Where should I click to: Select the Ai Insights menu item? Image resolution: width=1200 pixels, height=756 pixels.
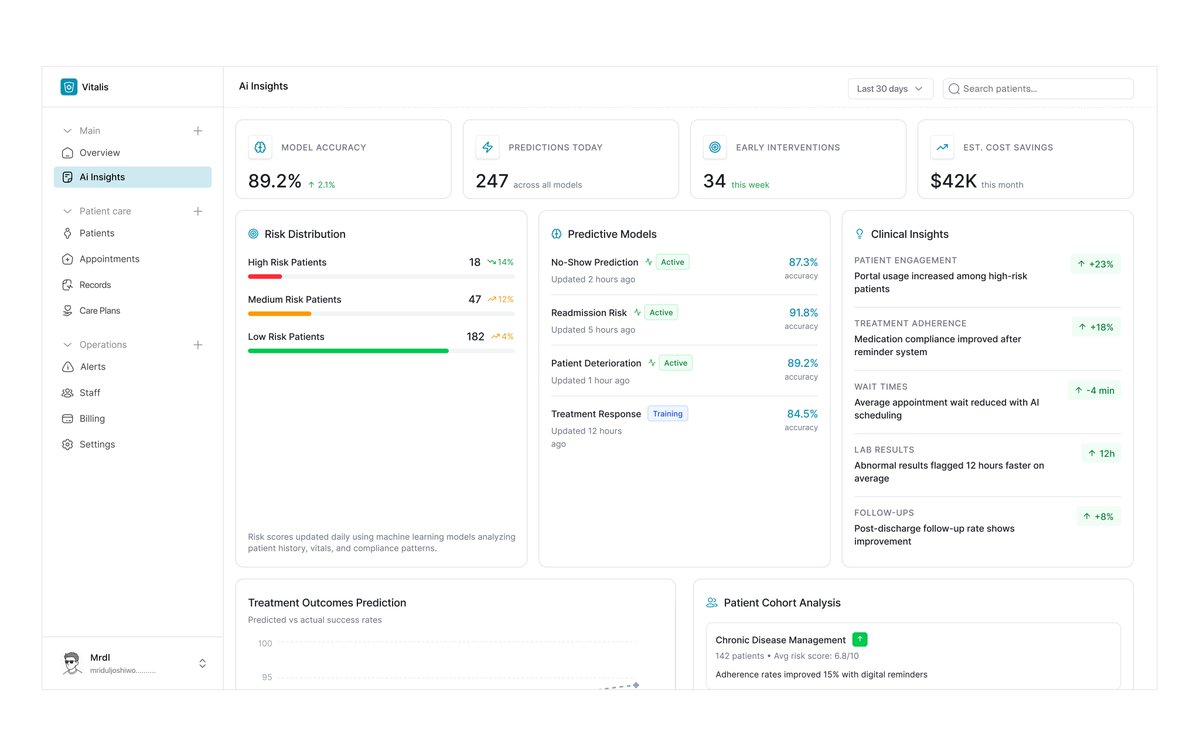pos(133,177)
